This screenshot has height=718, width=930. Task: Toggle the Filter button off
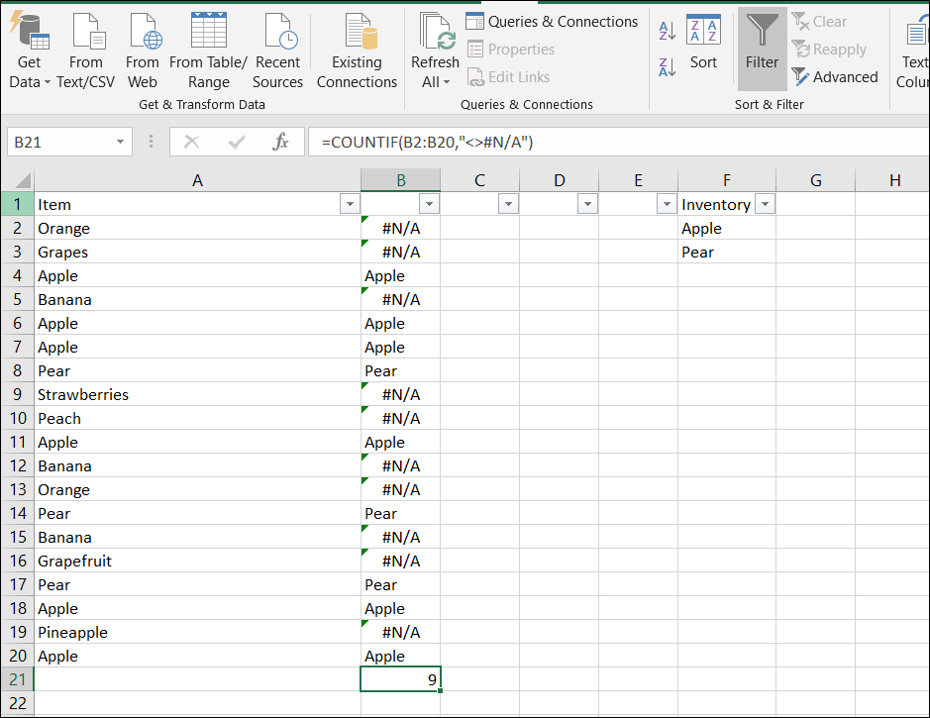(x=761, y=50)
